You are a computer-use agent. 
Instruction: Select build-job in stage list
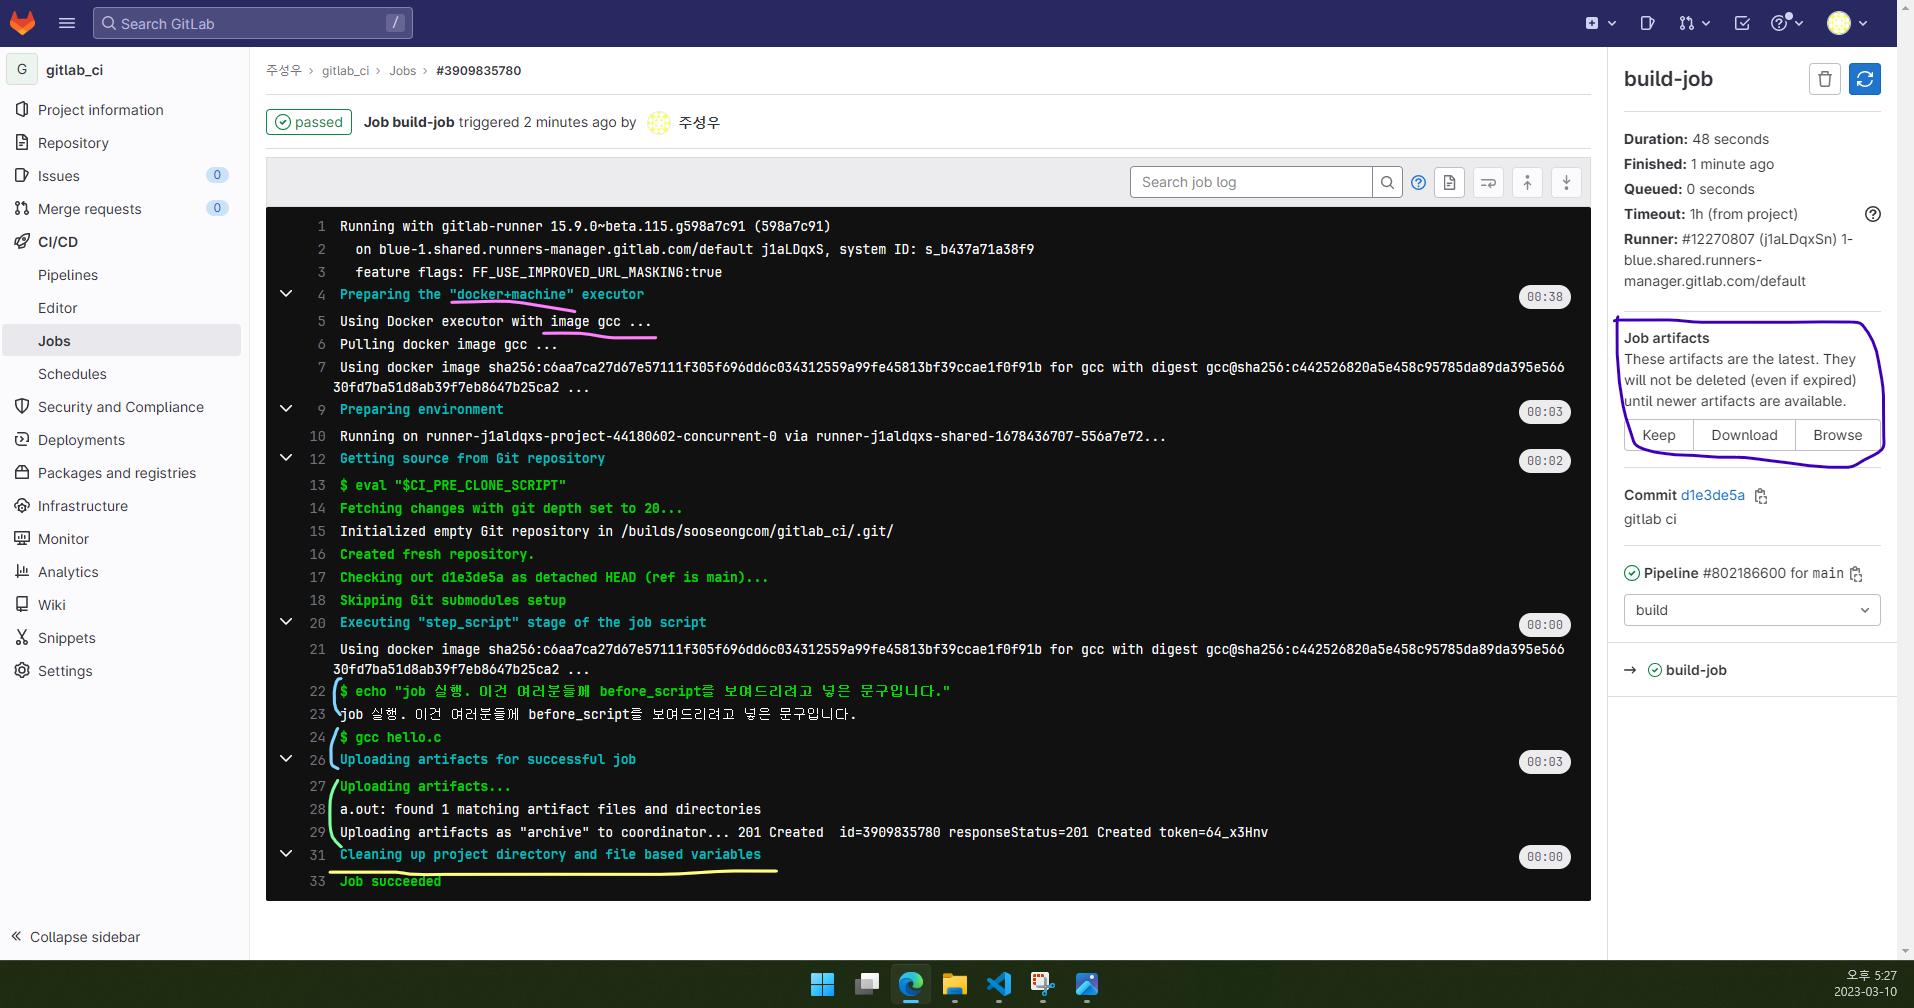pyautogui.click(x=1696, y=670)
